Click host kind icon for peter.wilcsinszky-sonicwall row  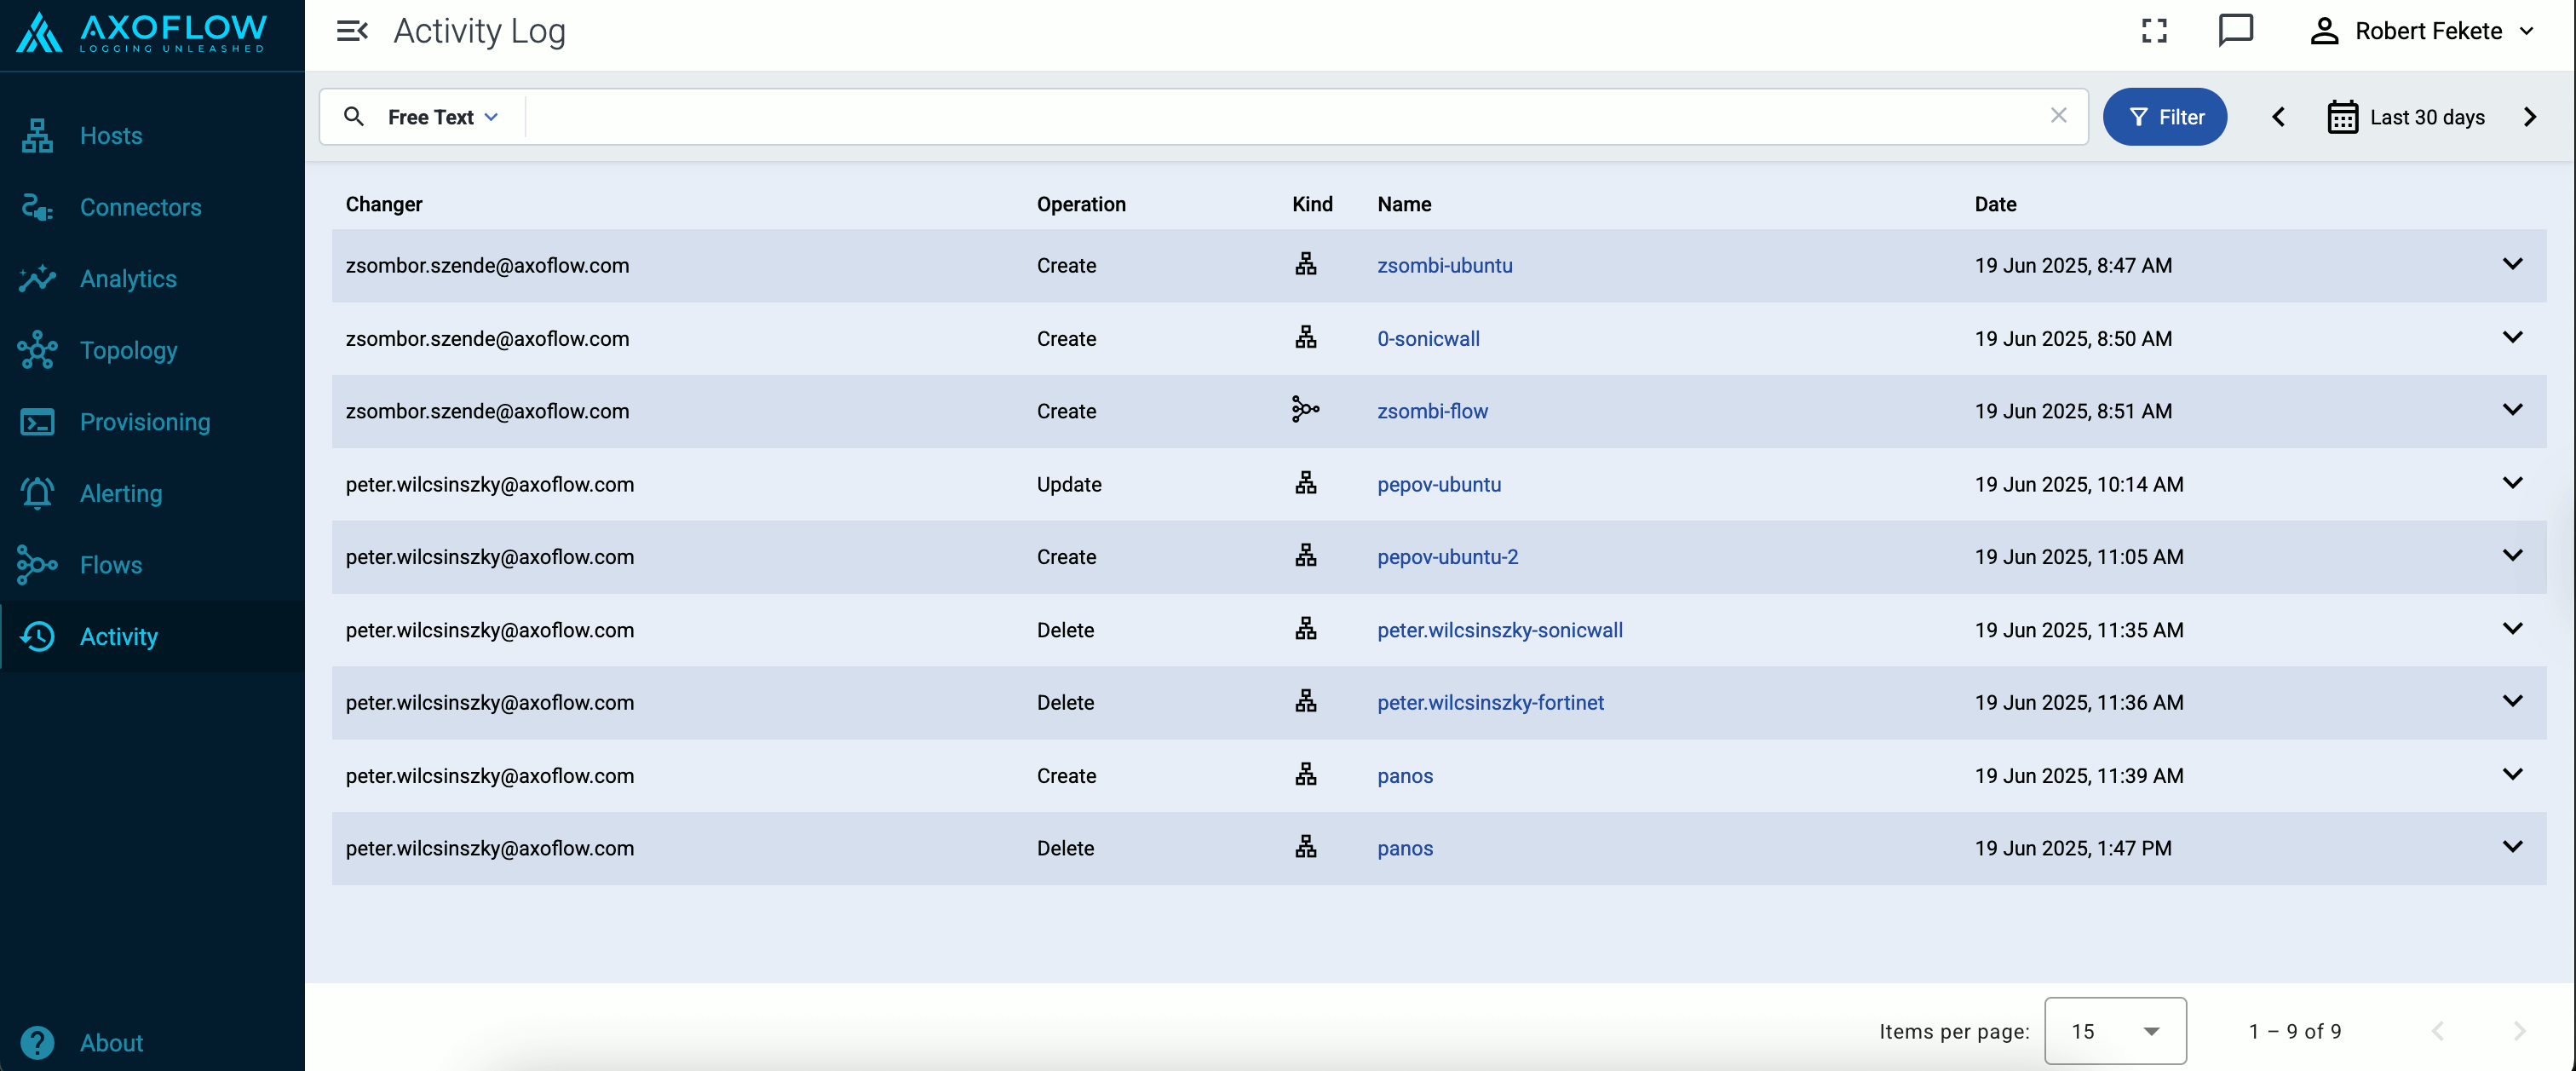point(1305,629)
